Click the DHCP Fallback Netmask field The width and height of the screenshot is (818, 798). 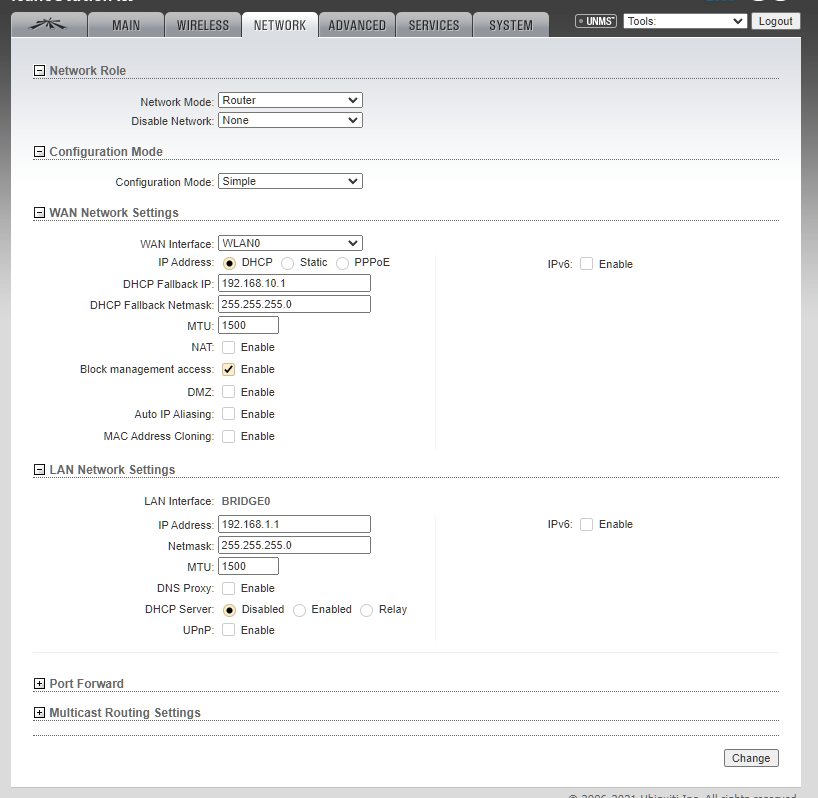click(294, 304)
